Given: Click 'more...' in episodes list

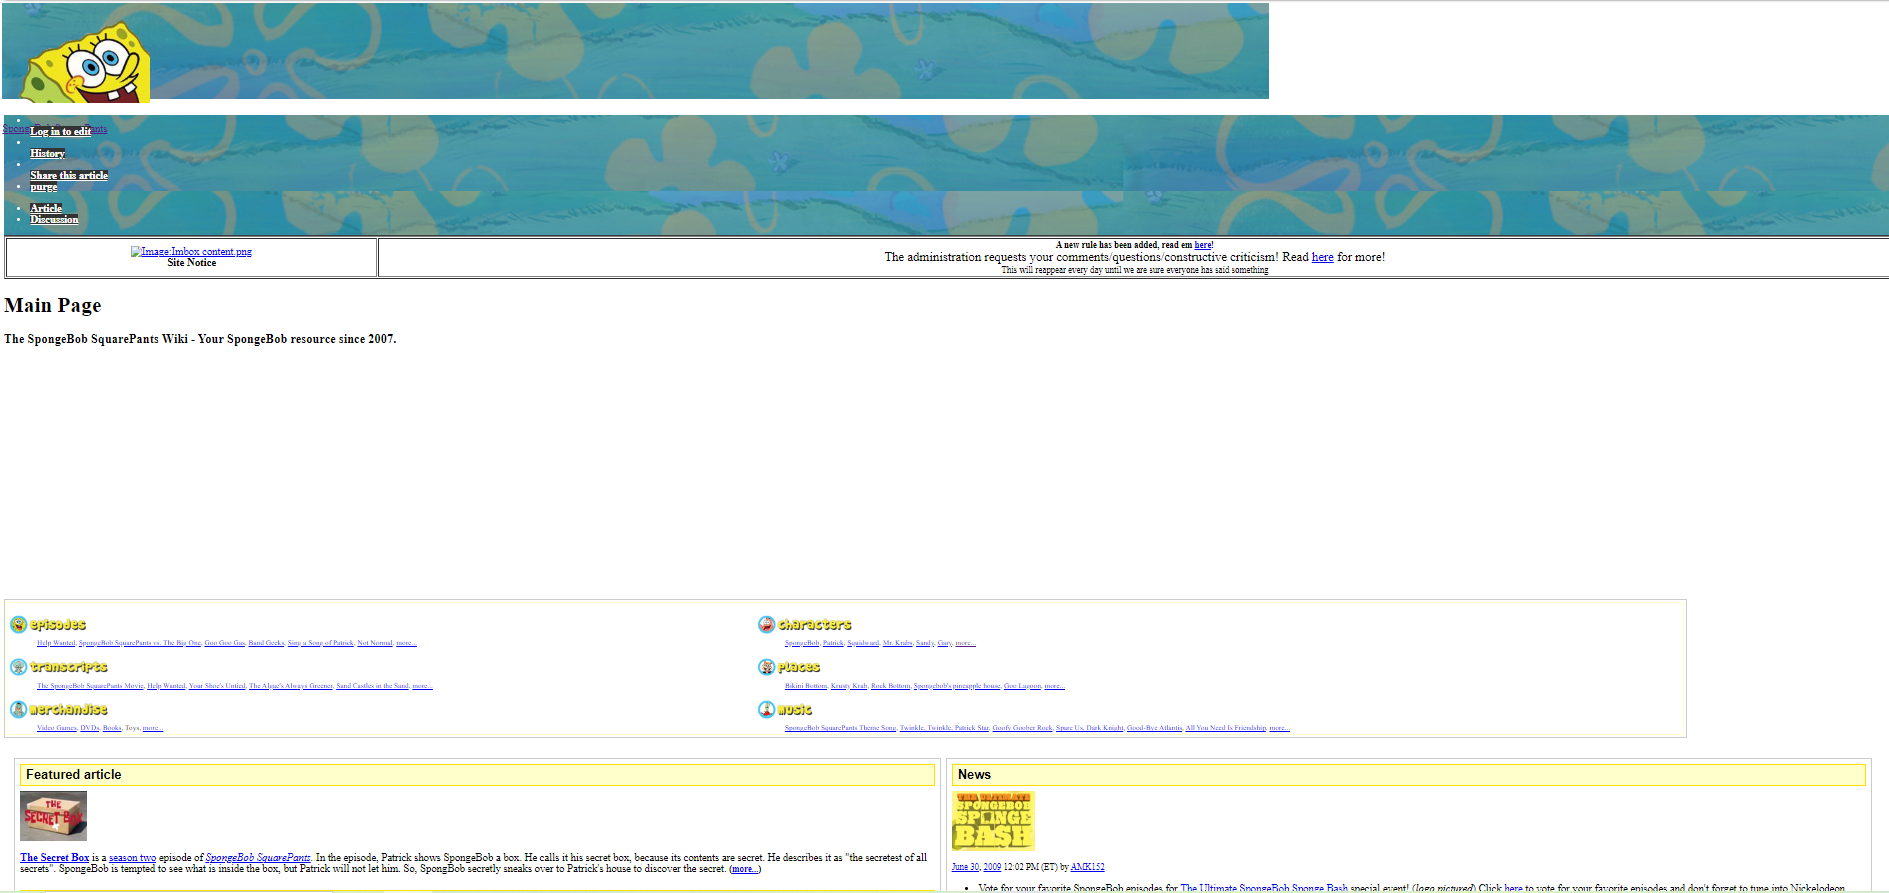Looking at the screenshot, I should [x=406, y=643].
